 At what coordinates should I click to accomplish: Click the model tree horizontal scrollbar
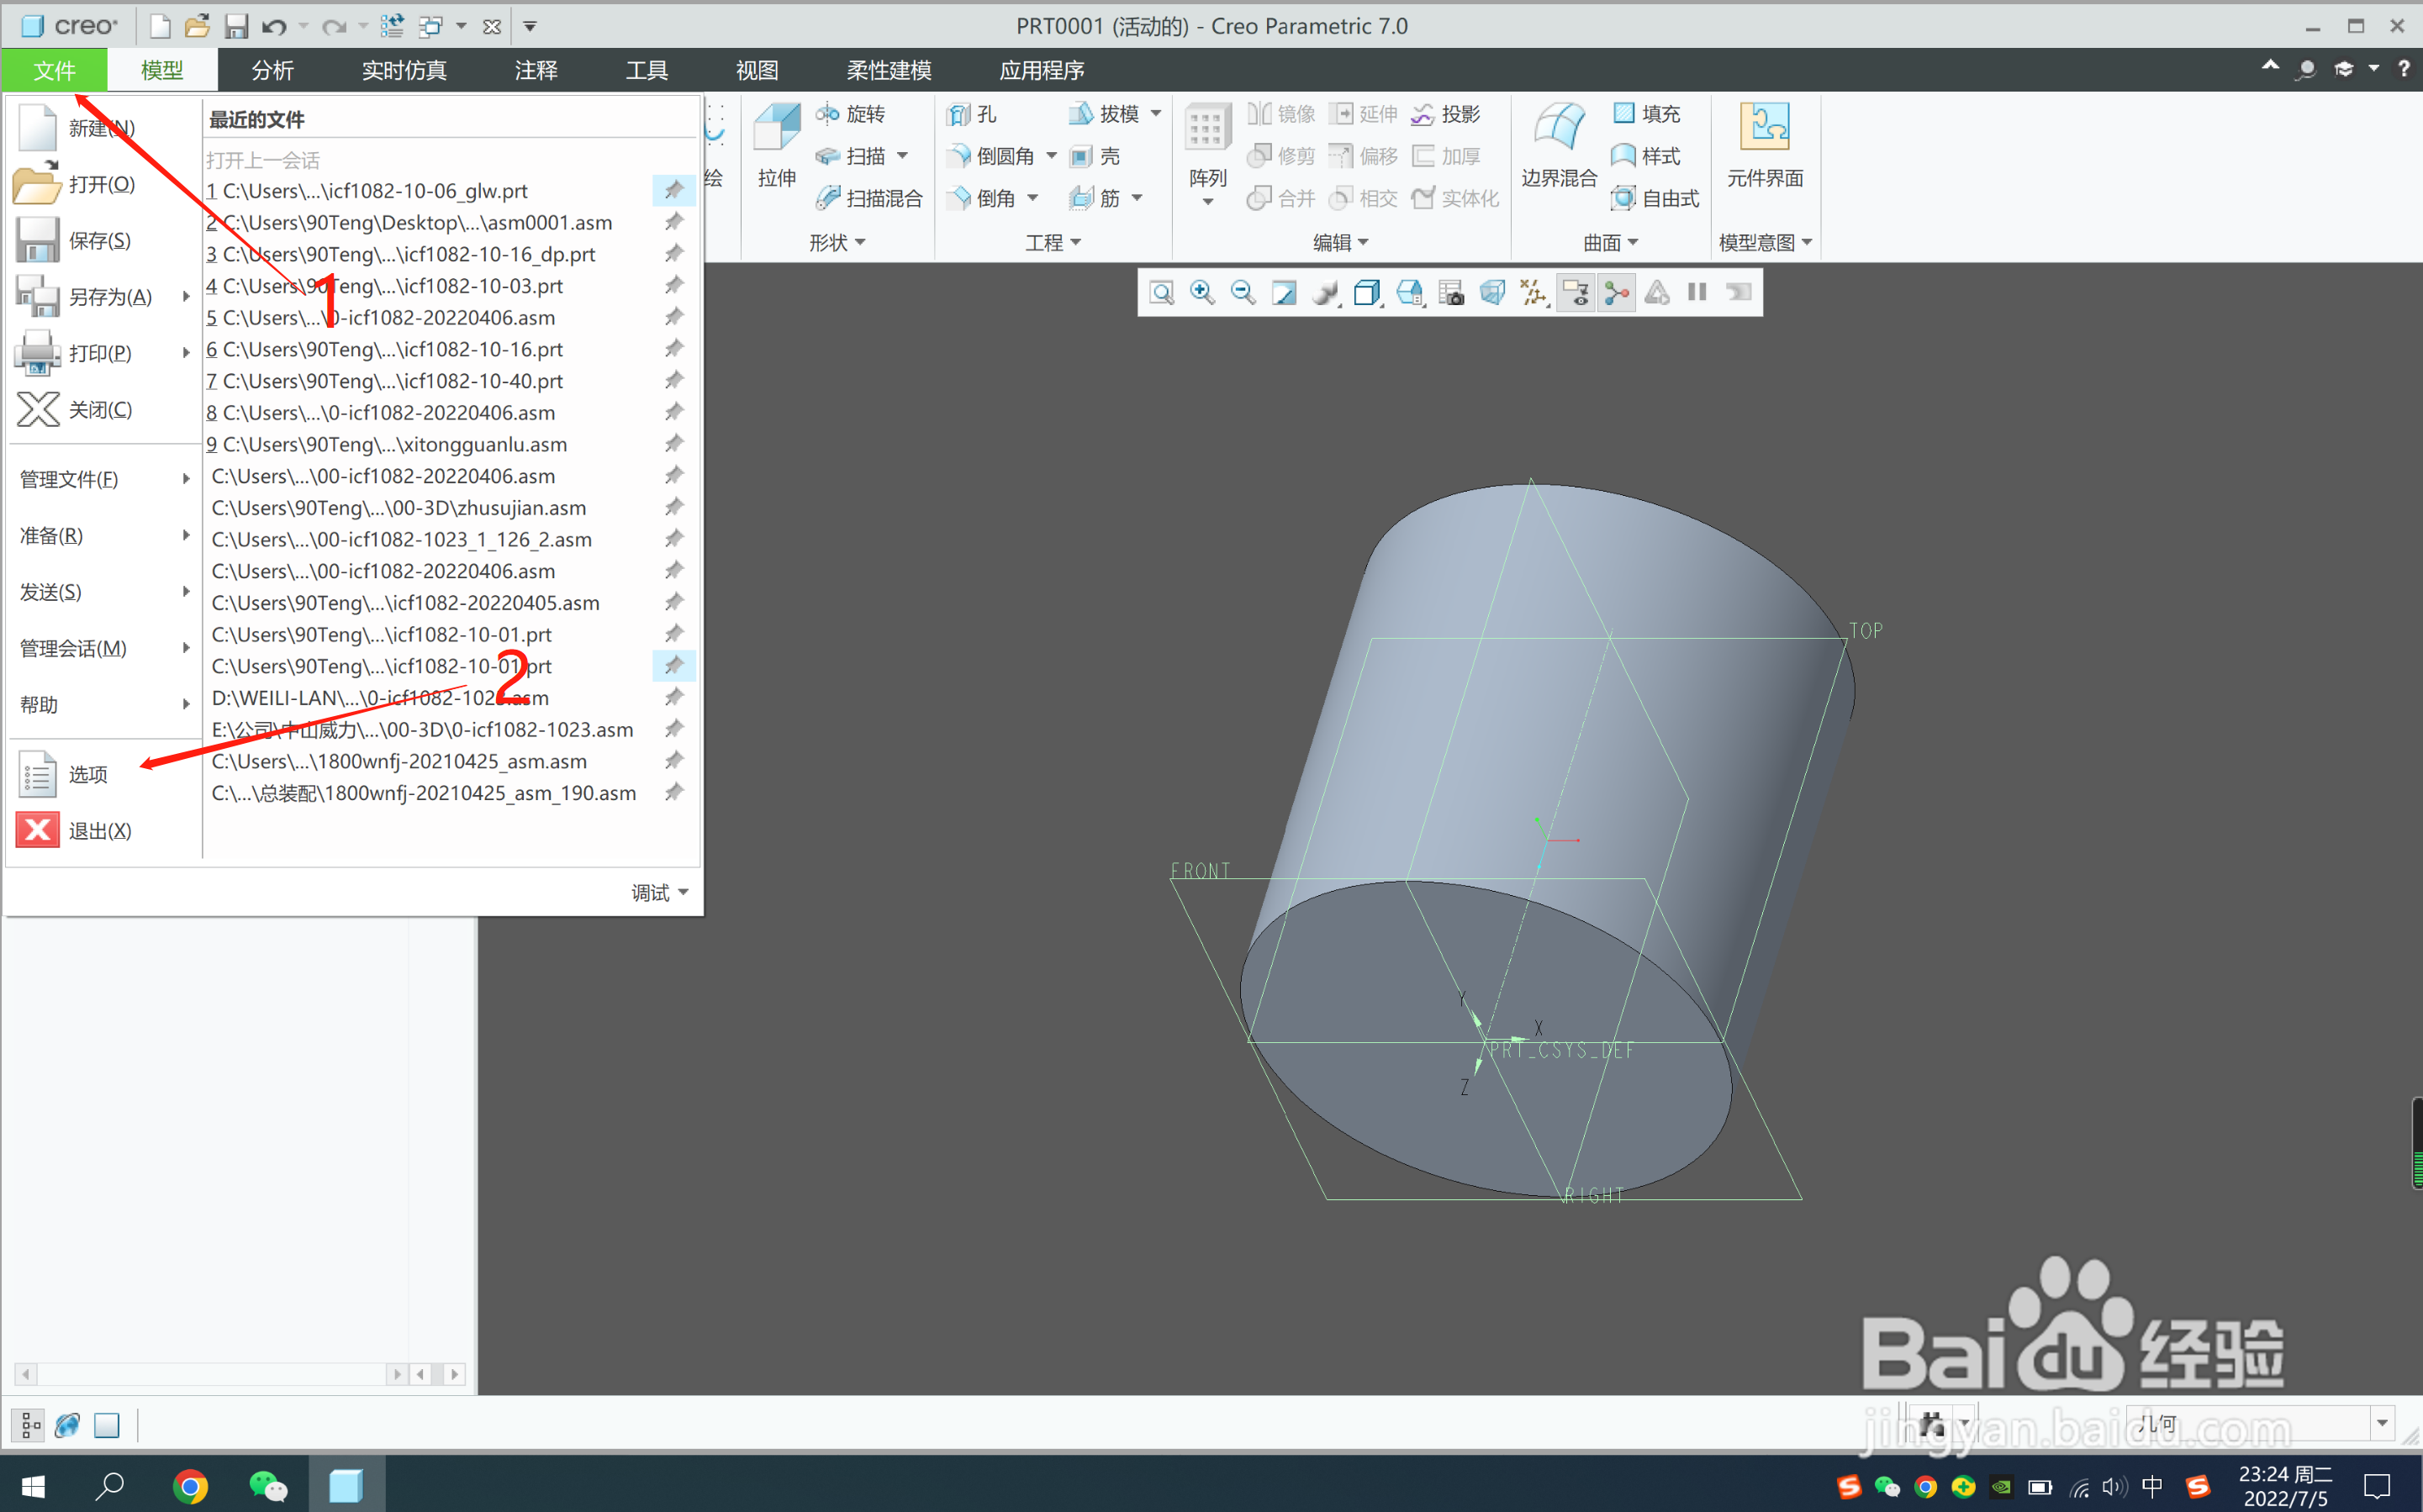(211, 1373)
